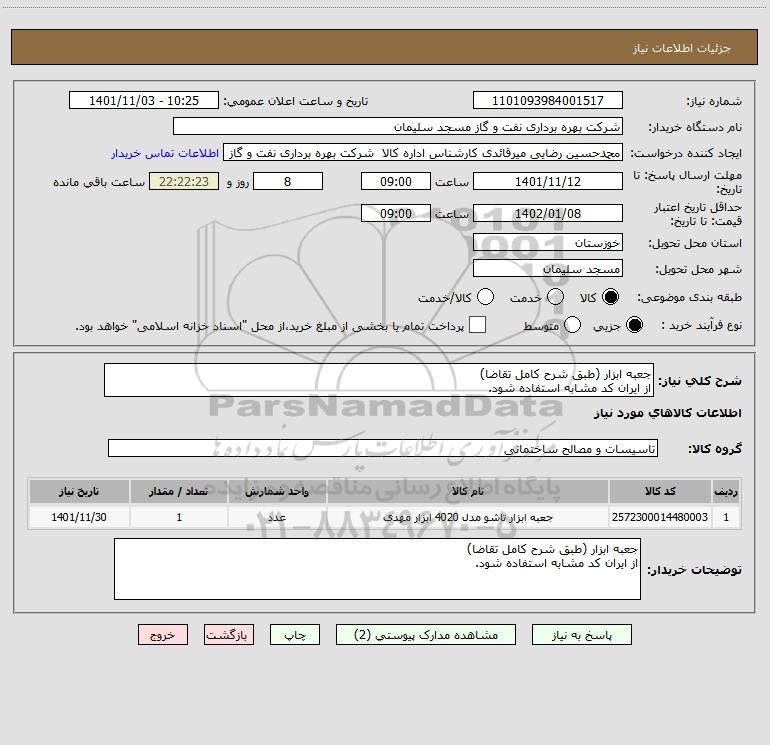Click the پاسخ به نیاز button
The width and height of the screenshot is (770, 745).
[582, 635]
